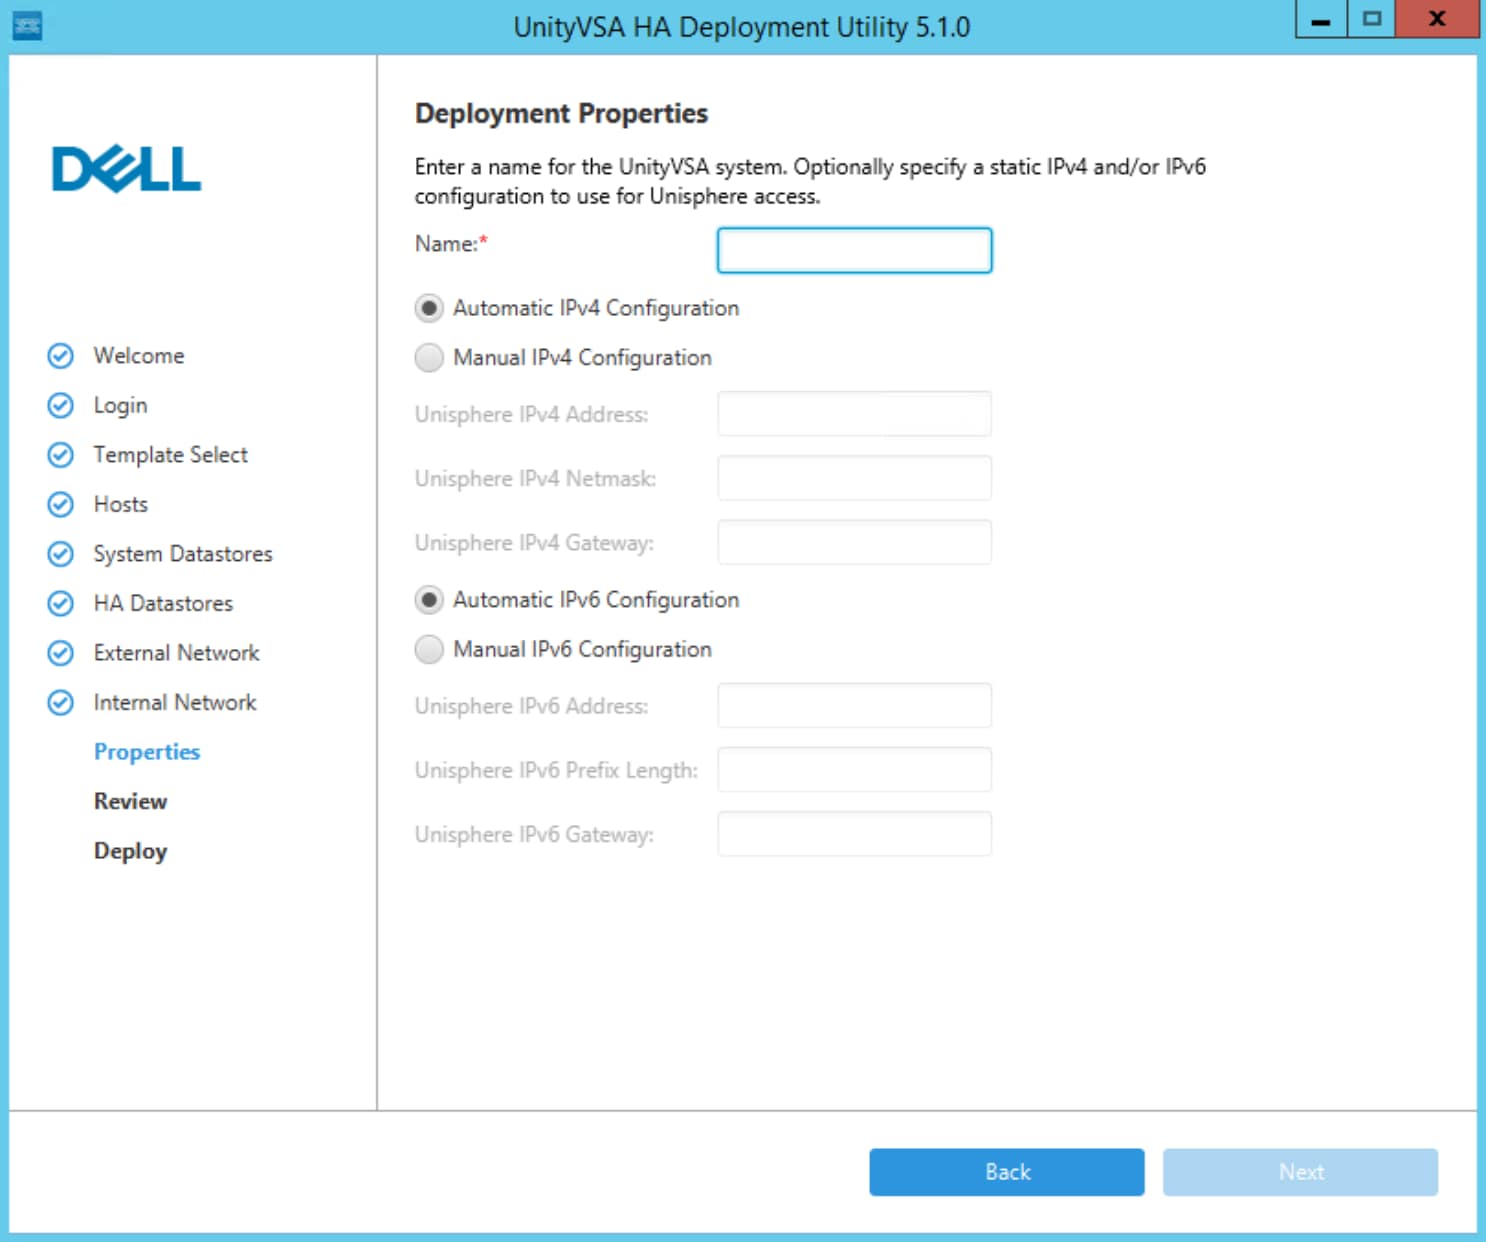Screen dimensions: 1486x1242
Task: Focus the Name input field
Action: (855, 250)
